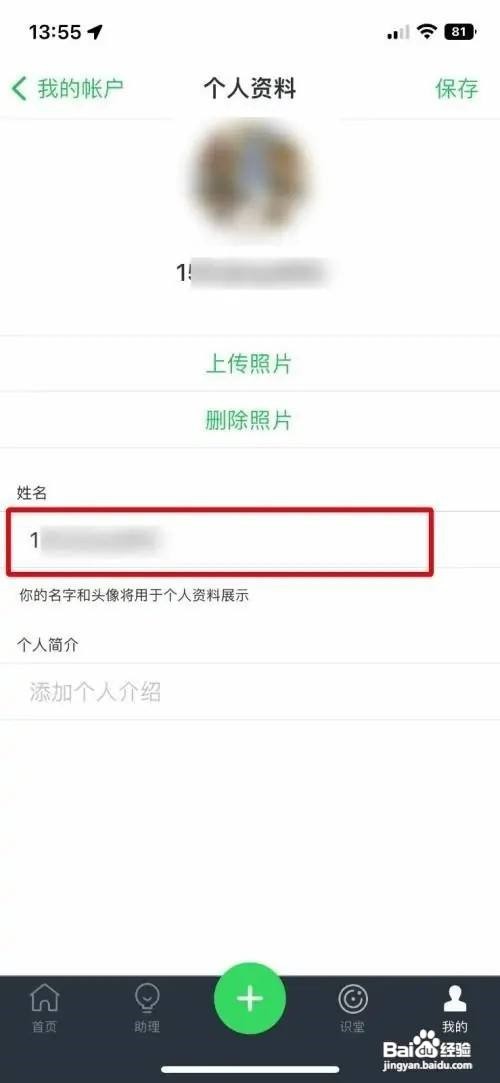Select the 我的 profile icon
Screen dimensions: 500x1083
tap(454, 998)
